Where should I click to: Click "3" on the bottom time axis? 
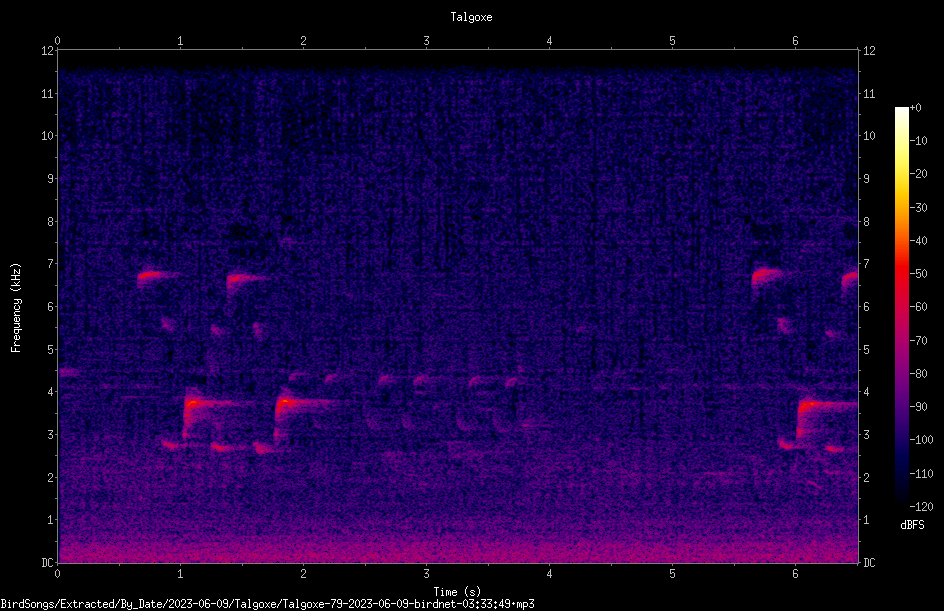coord(426,574)
